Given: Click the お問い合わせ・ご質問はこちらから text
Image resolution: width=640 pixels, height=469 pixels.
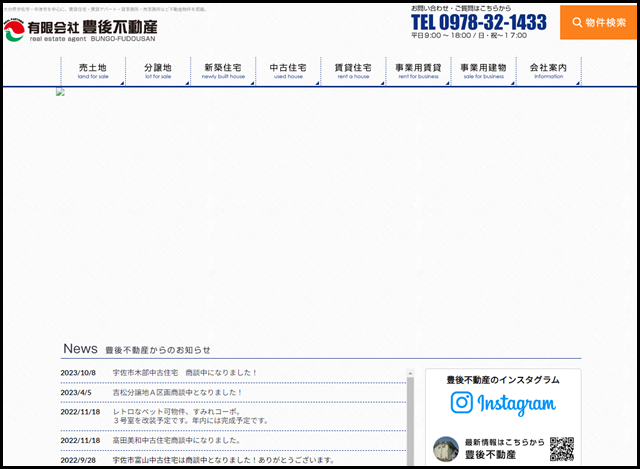Looking at the screenshot, I should 461,8.
